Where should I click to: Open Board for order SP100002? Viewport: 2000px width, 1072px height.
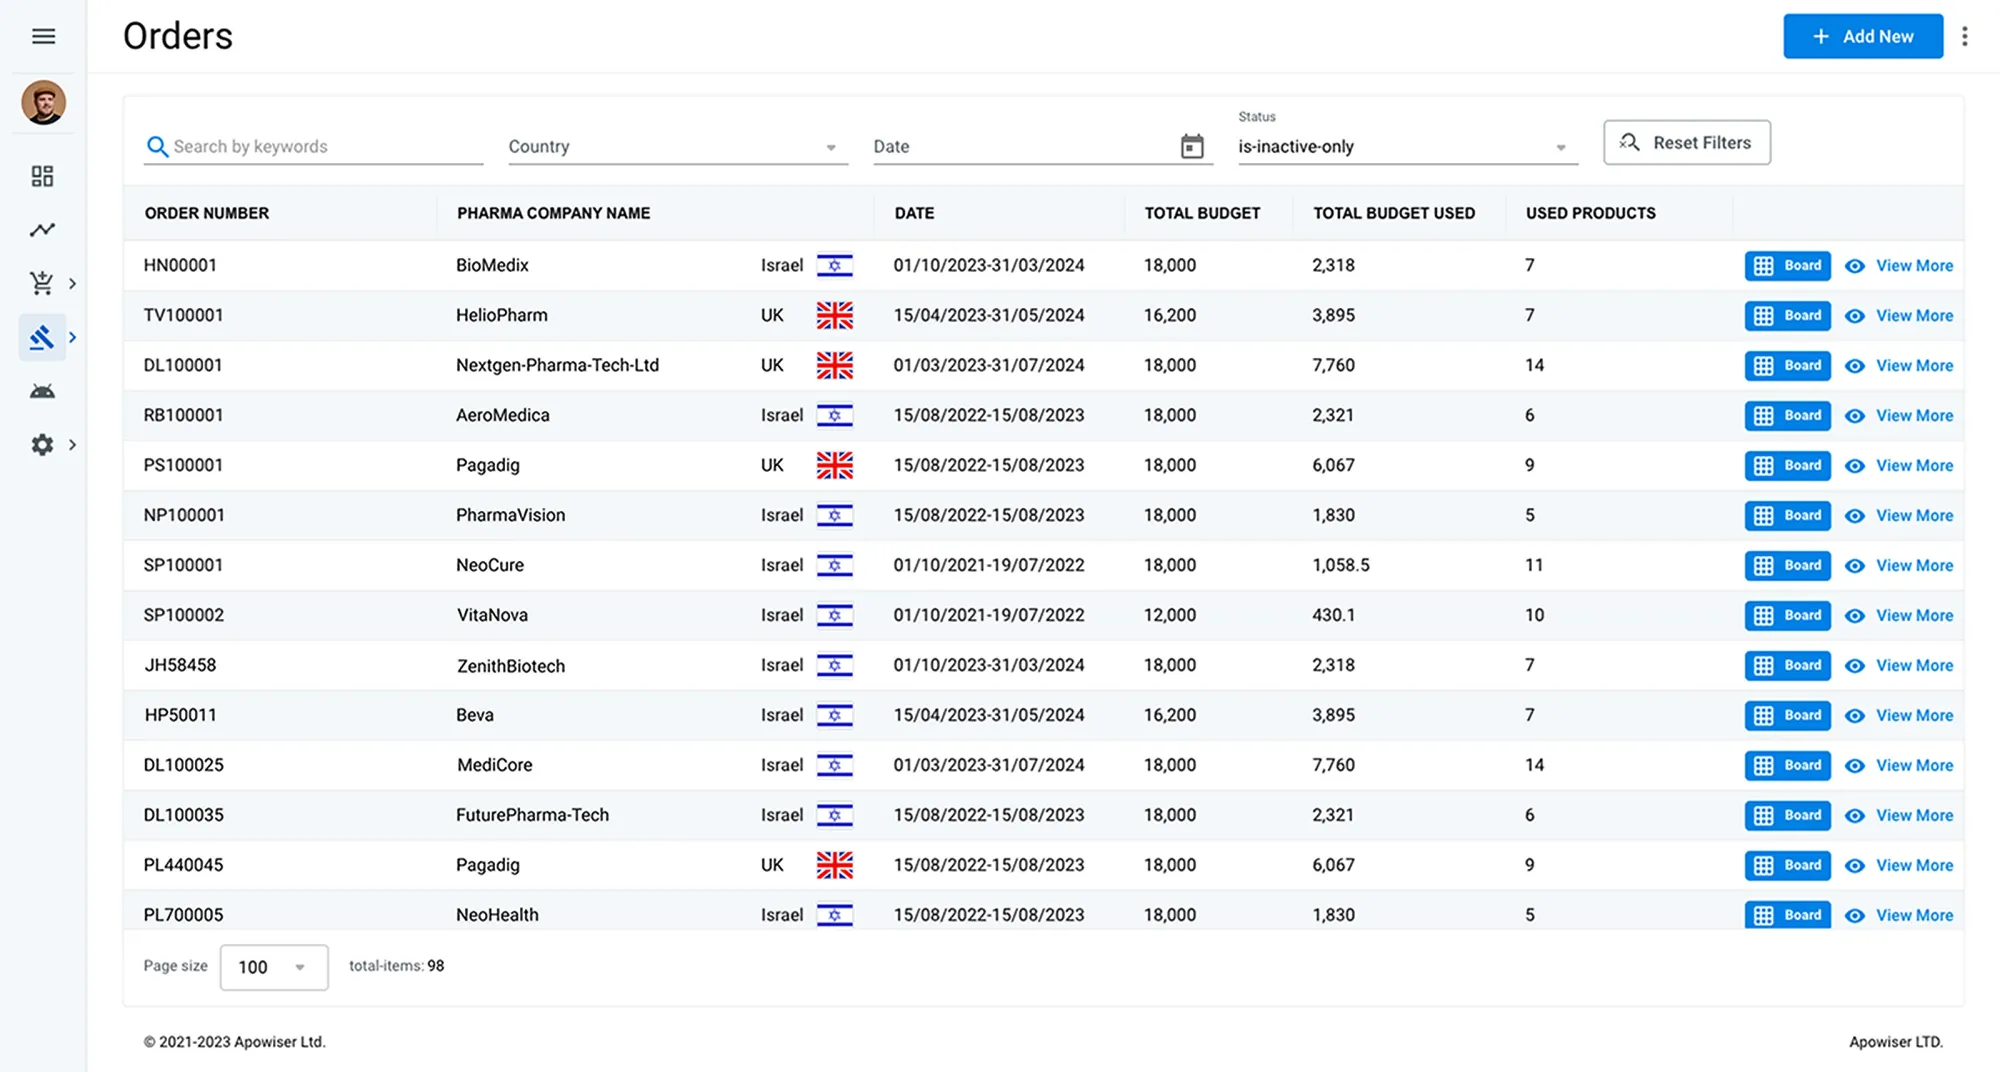click(x=1788, y=616)
